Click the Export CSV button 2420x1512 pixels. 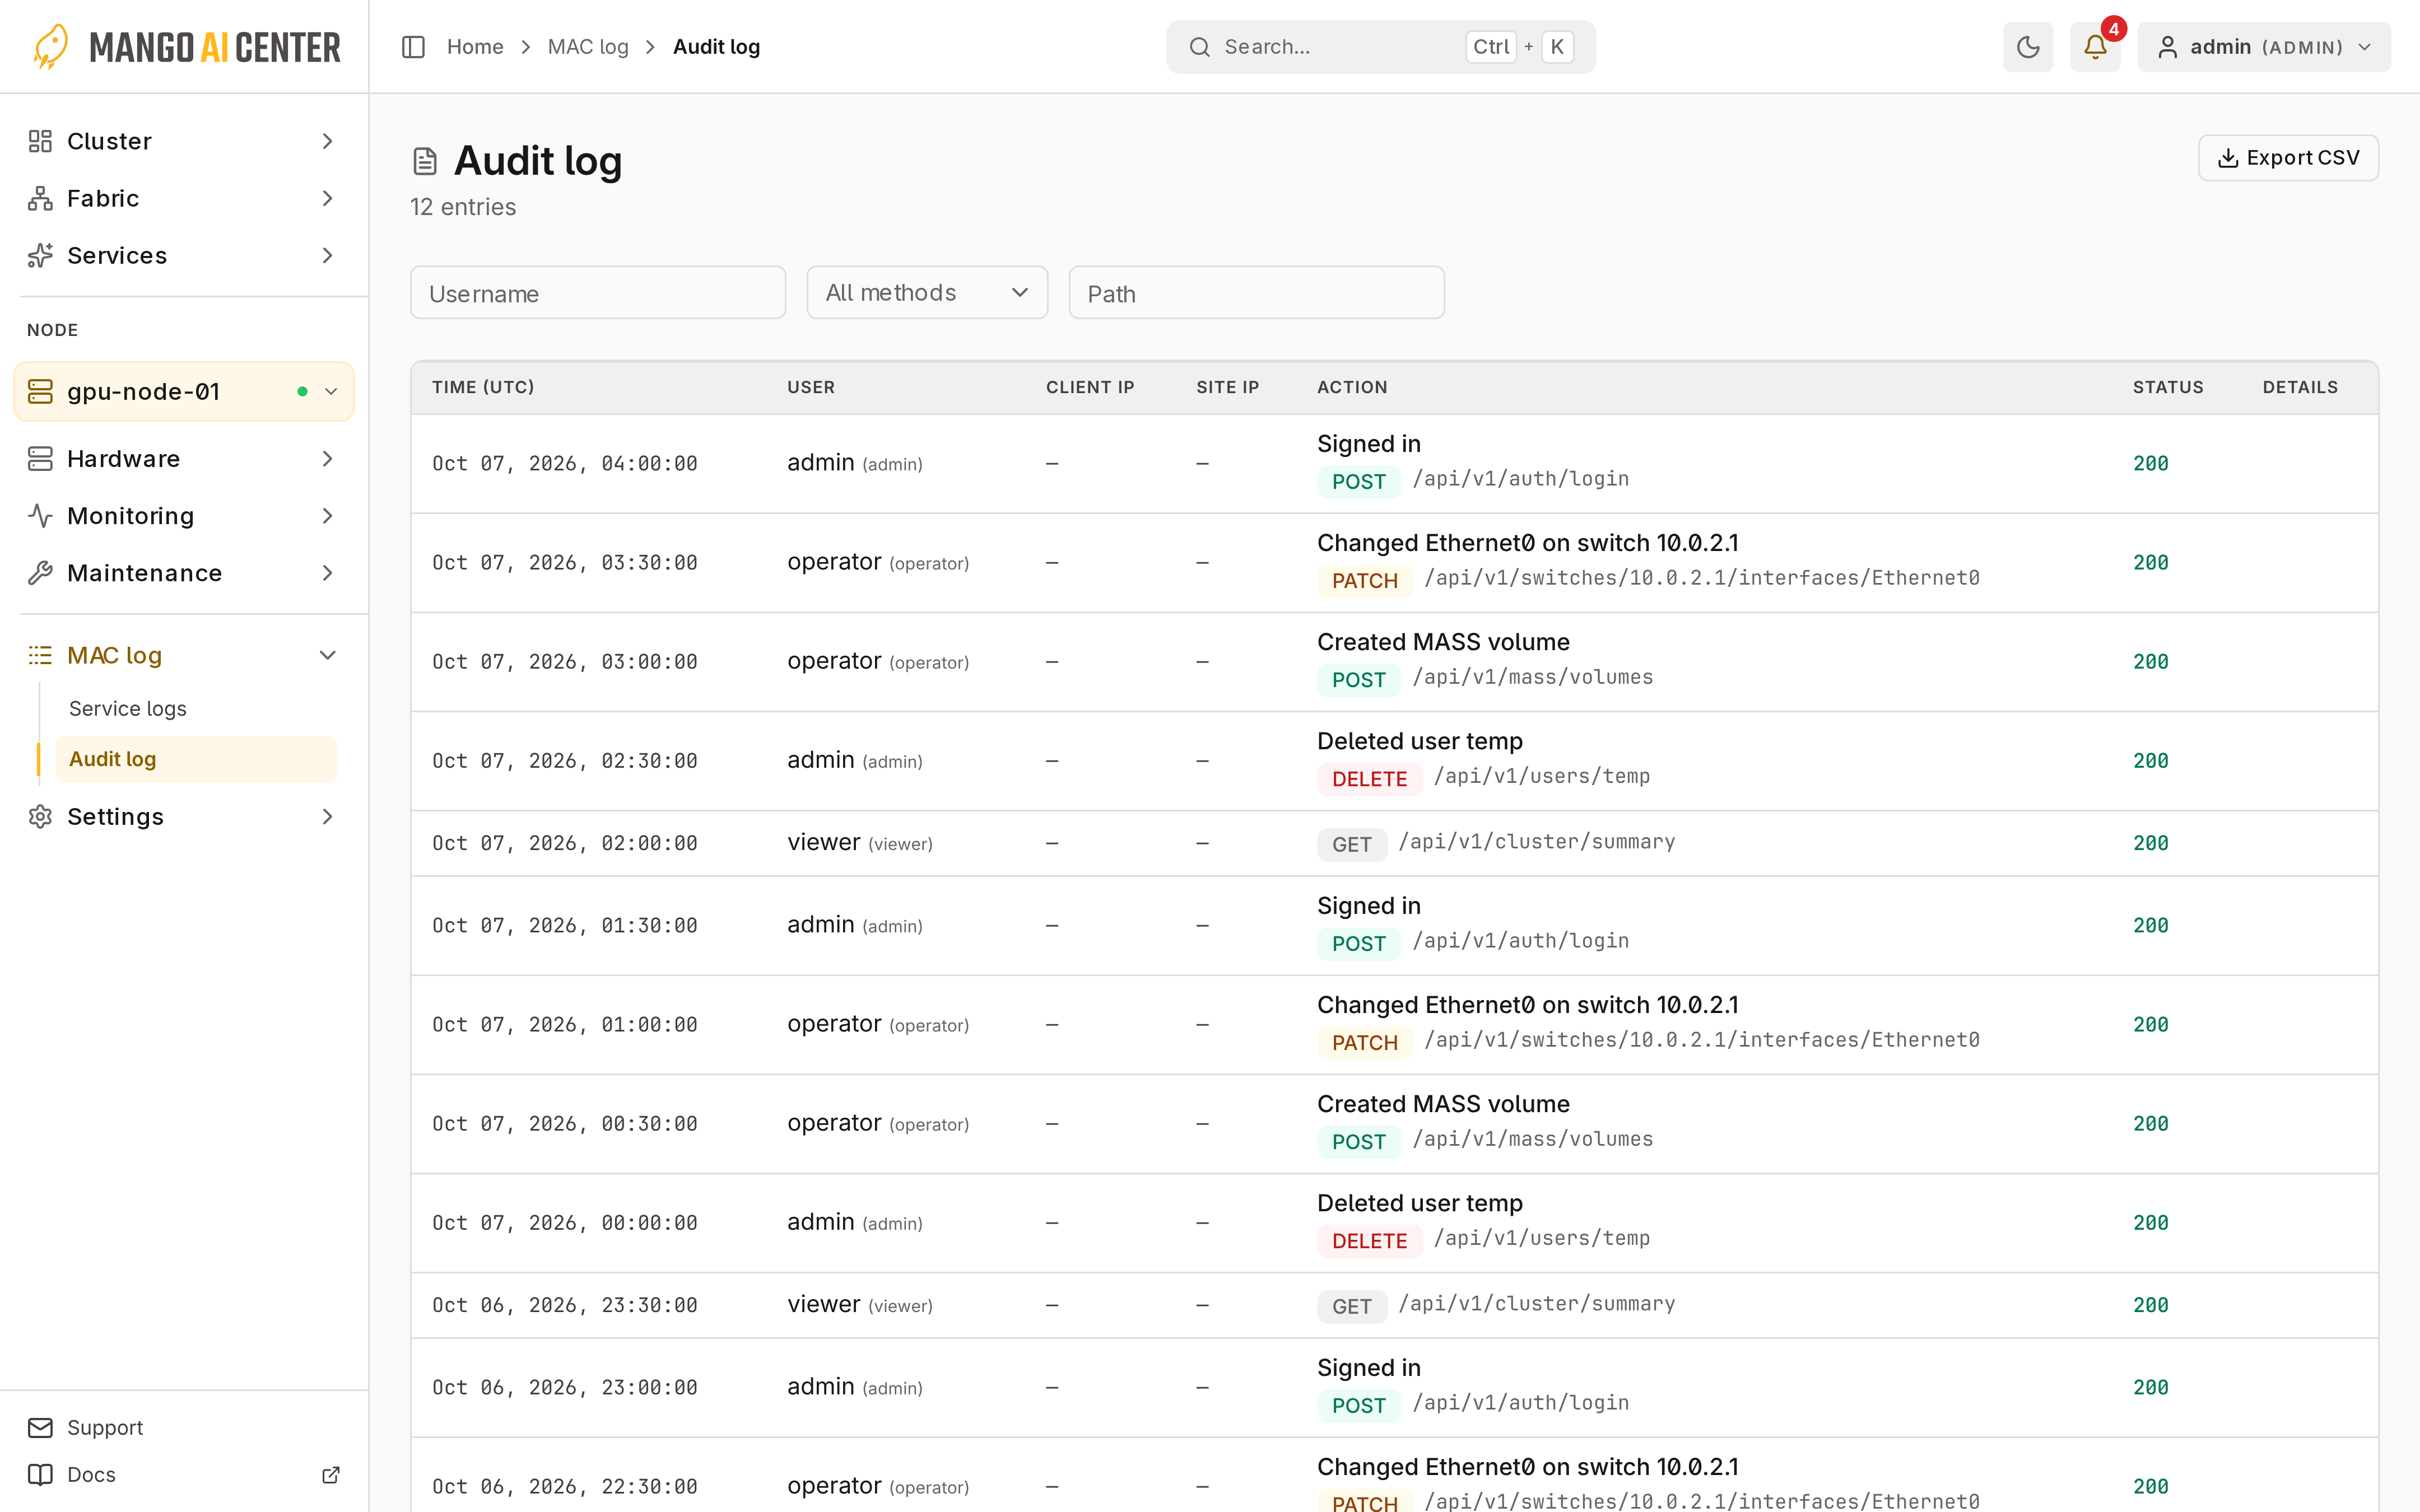click(2288, 158)
